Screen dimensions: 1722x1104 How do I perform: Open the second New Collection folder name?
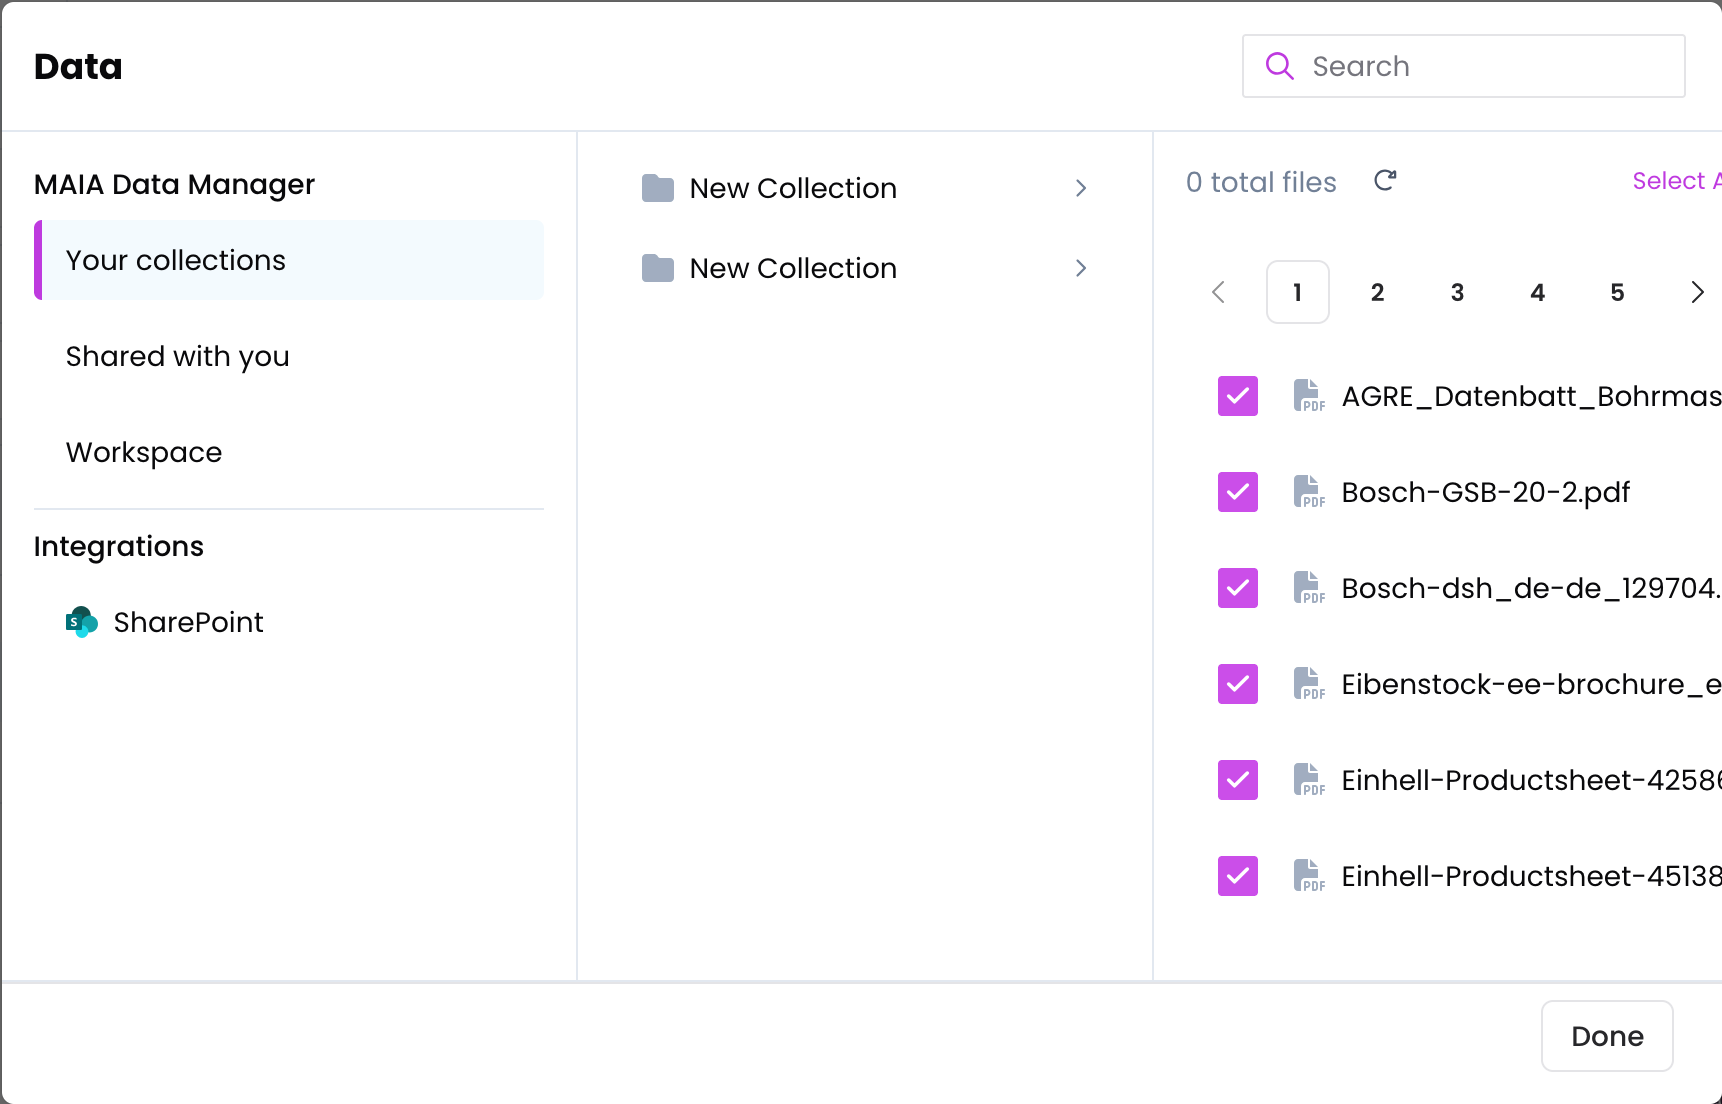(x=793, y=268)
